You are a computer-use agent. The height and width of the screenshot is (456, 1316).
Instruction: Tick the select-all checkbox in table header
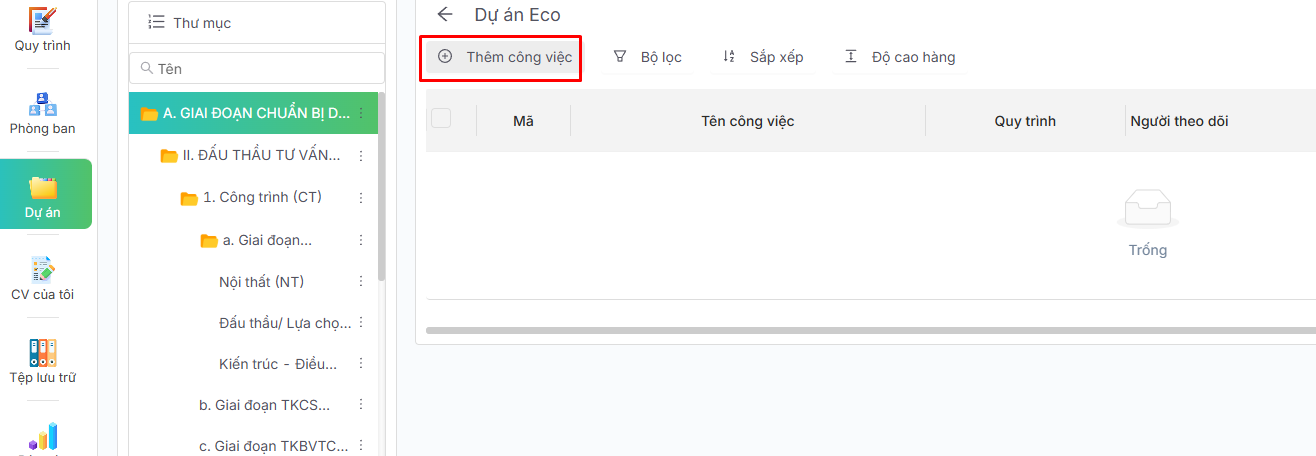[441, 119]
